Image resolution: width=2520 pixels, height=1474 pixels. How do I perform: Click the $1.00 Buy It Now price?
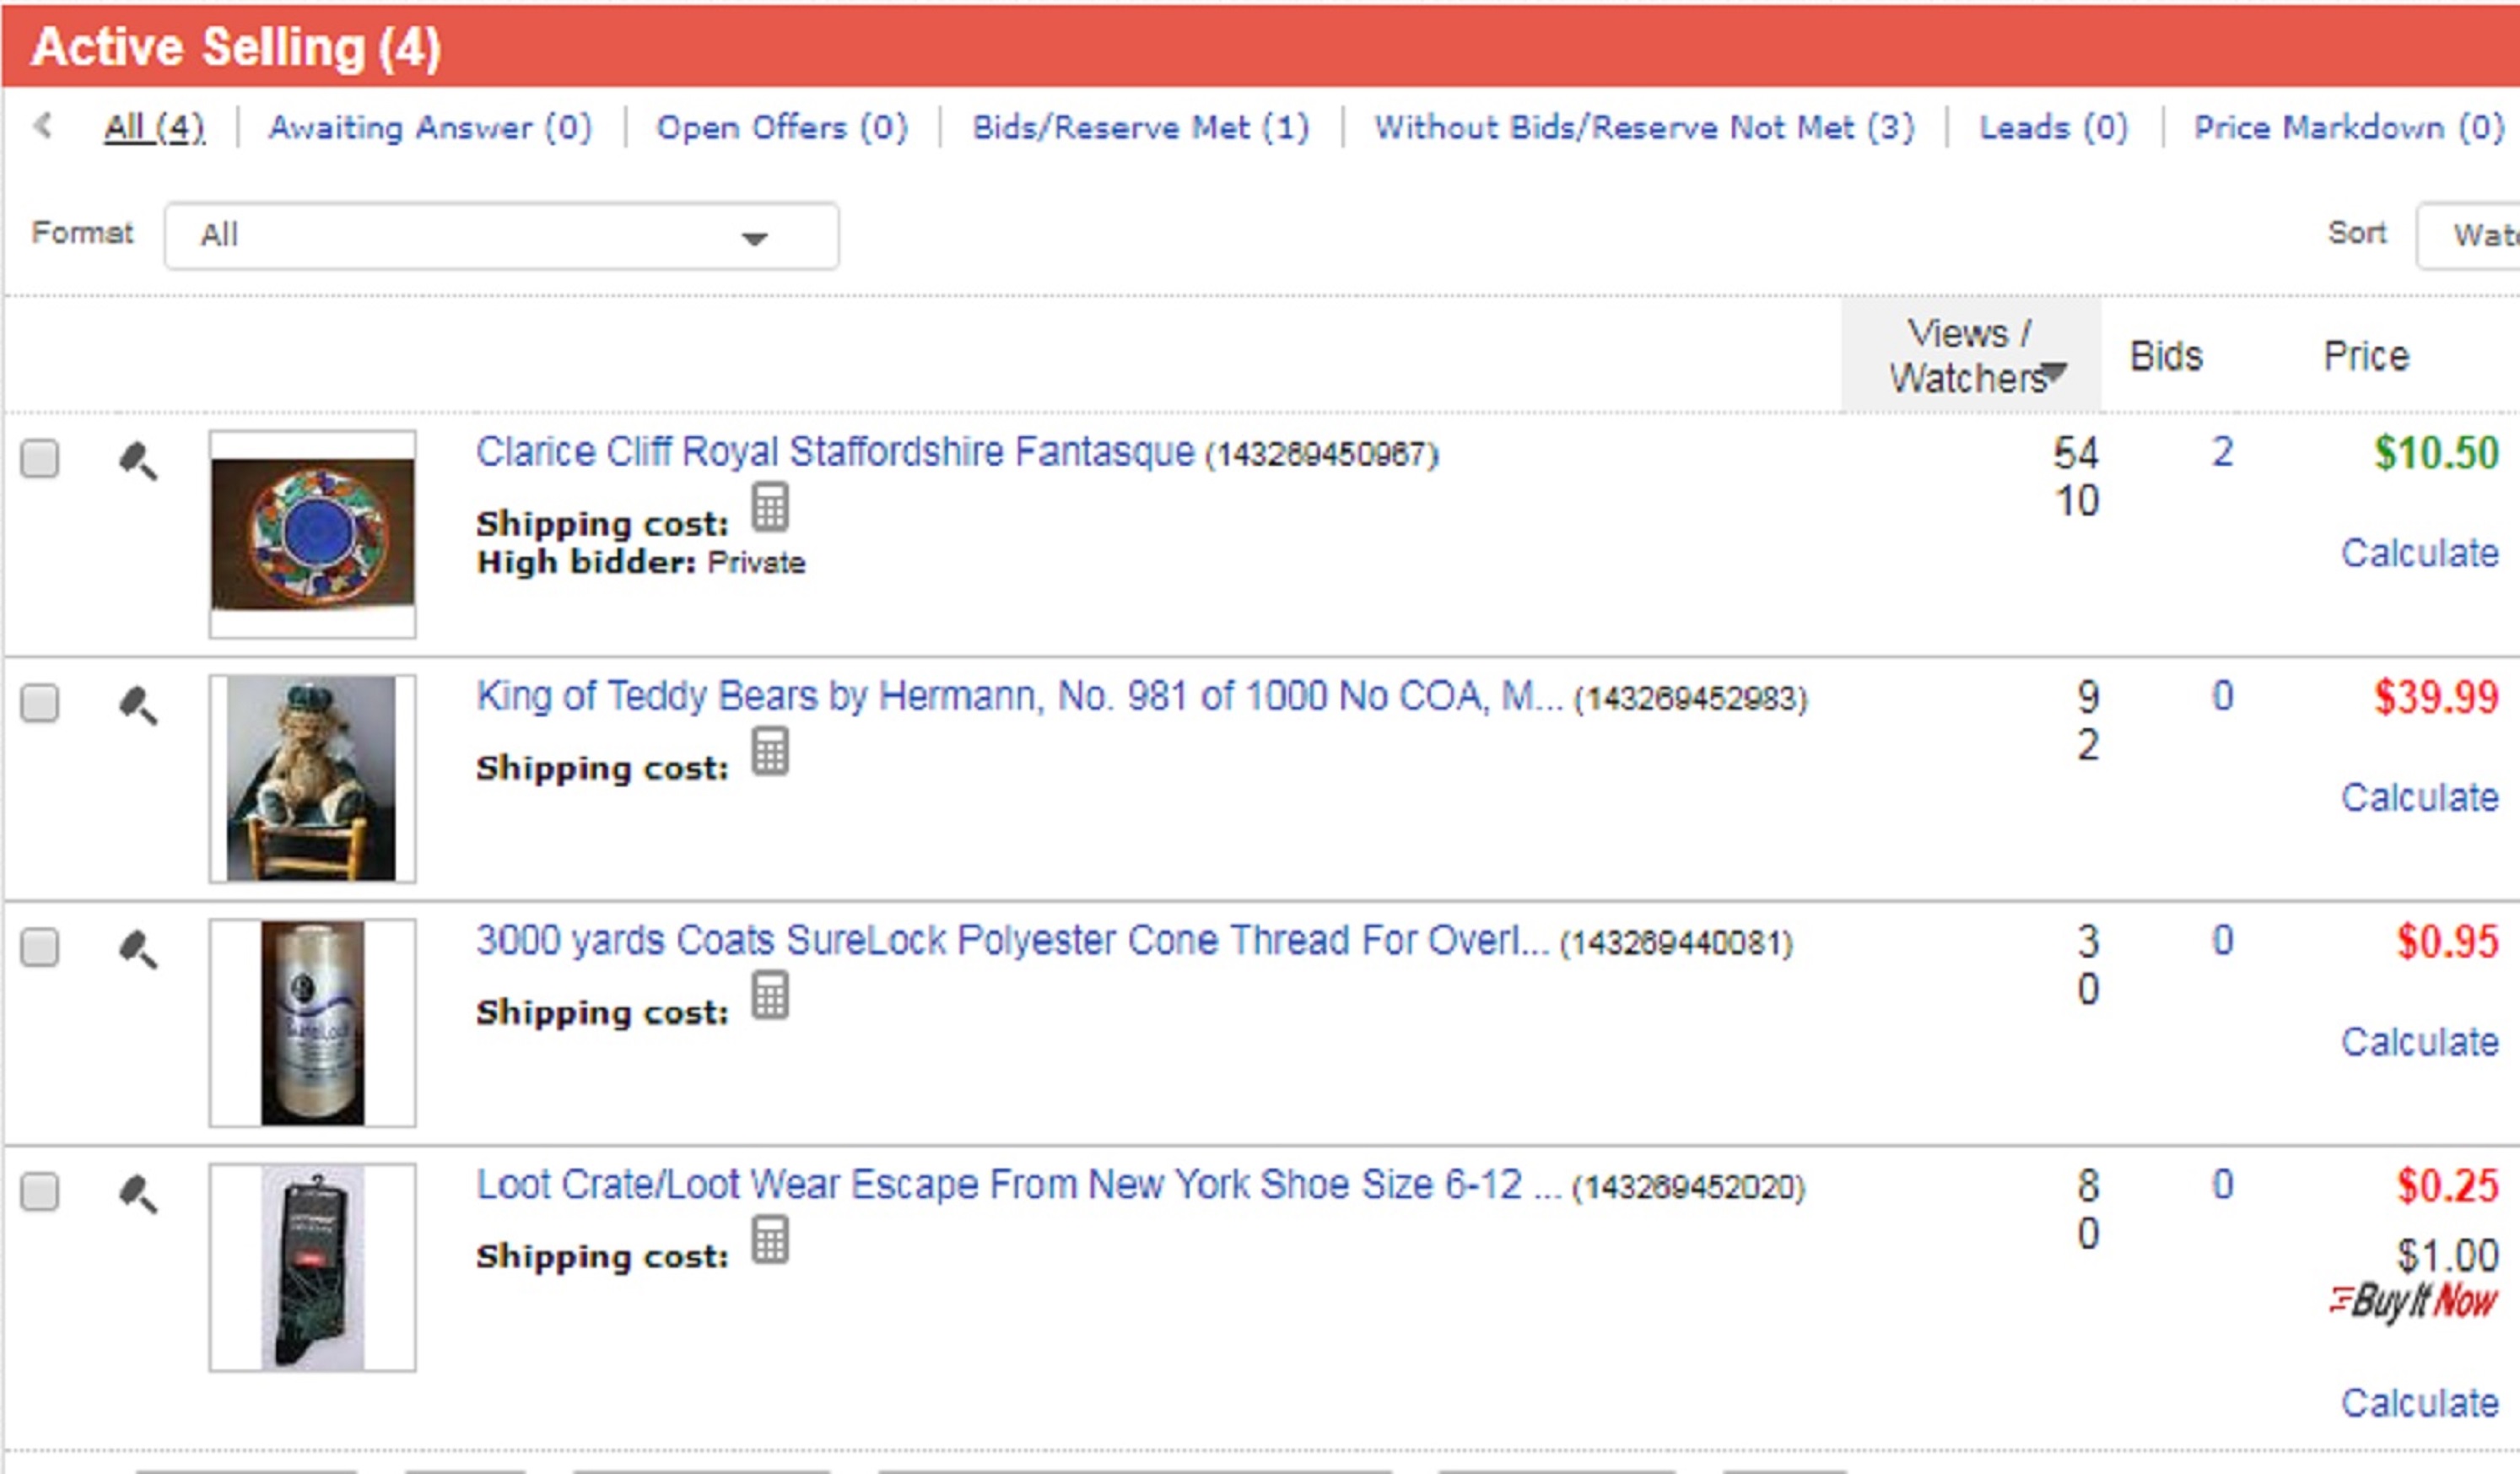pyautogui.click(x=2447, y=1255)
